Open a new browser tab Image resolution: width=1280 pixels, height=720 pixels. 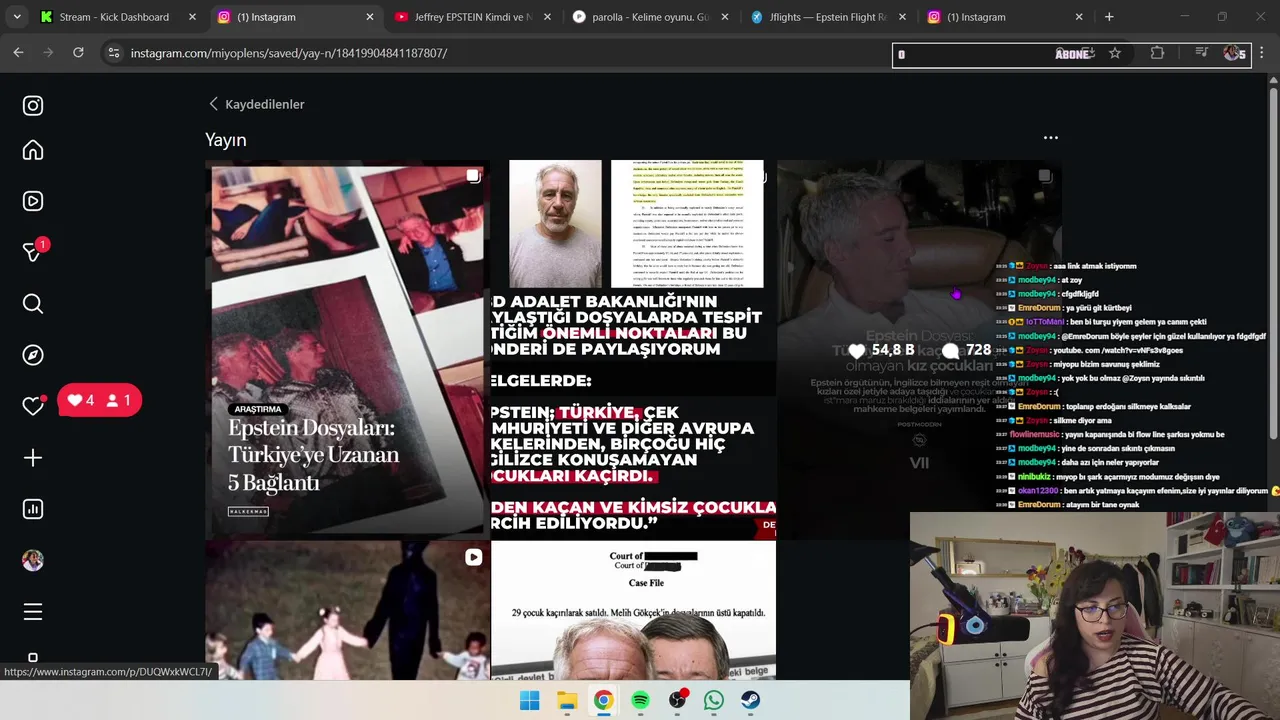point(1109,17)
